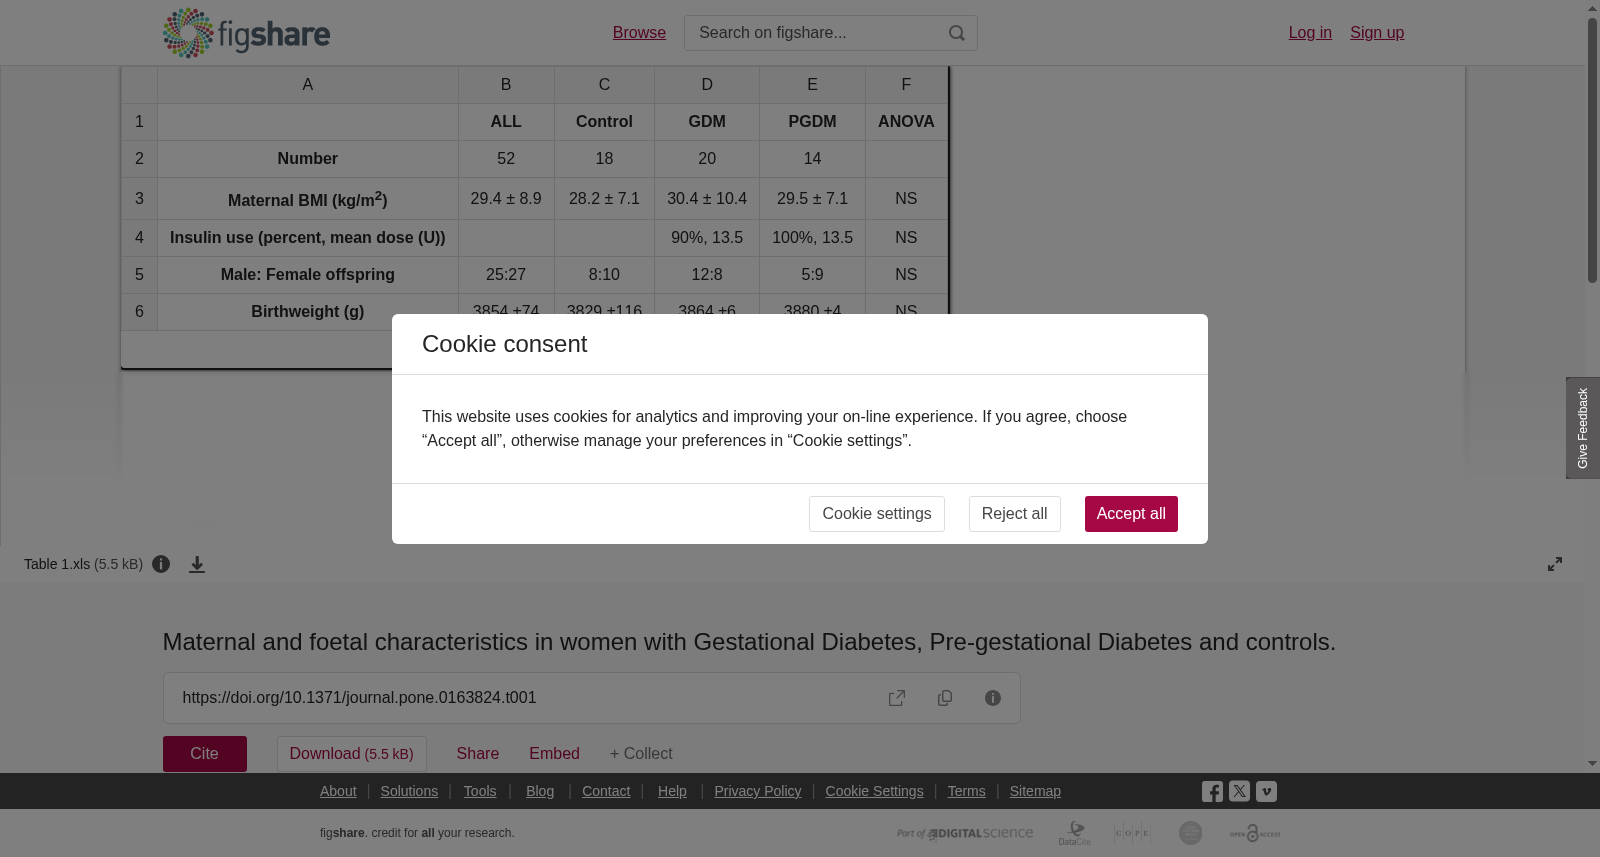Open Give Feedback side tab
1600x857 pixels.
pos(1583,428)
